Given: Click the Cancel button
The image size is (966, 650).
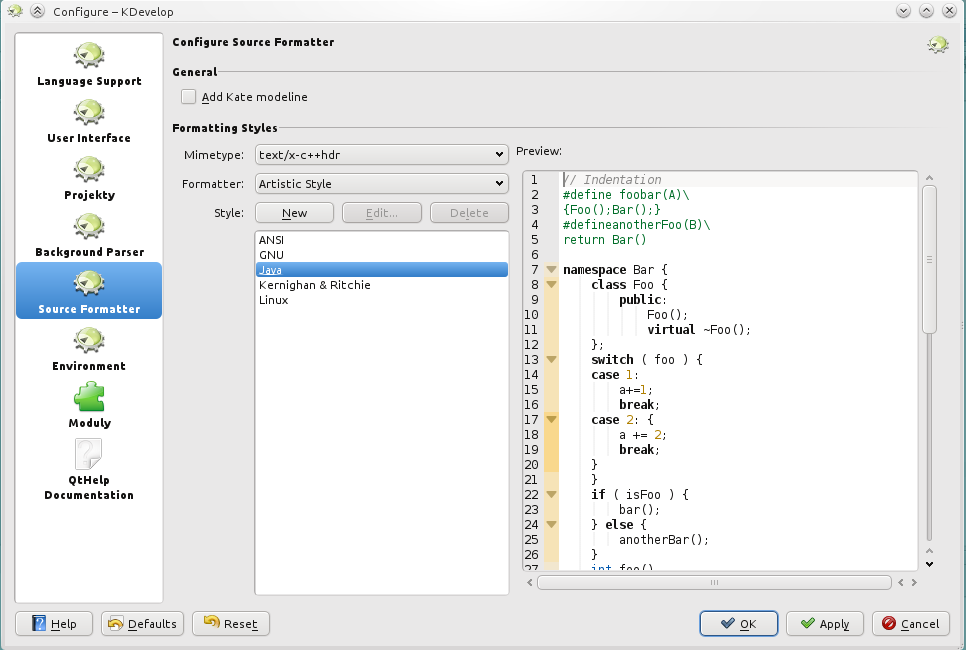Looking at the screenshot, I should pyautogui.click(x=911, y=624).
